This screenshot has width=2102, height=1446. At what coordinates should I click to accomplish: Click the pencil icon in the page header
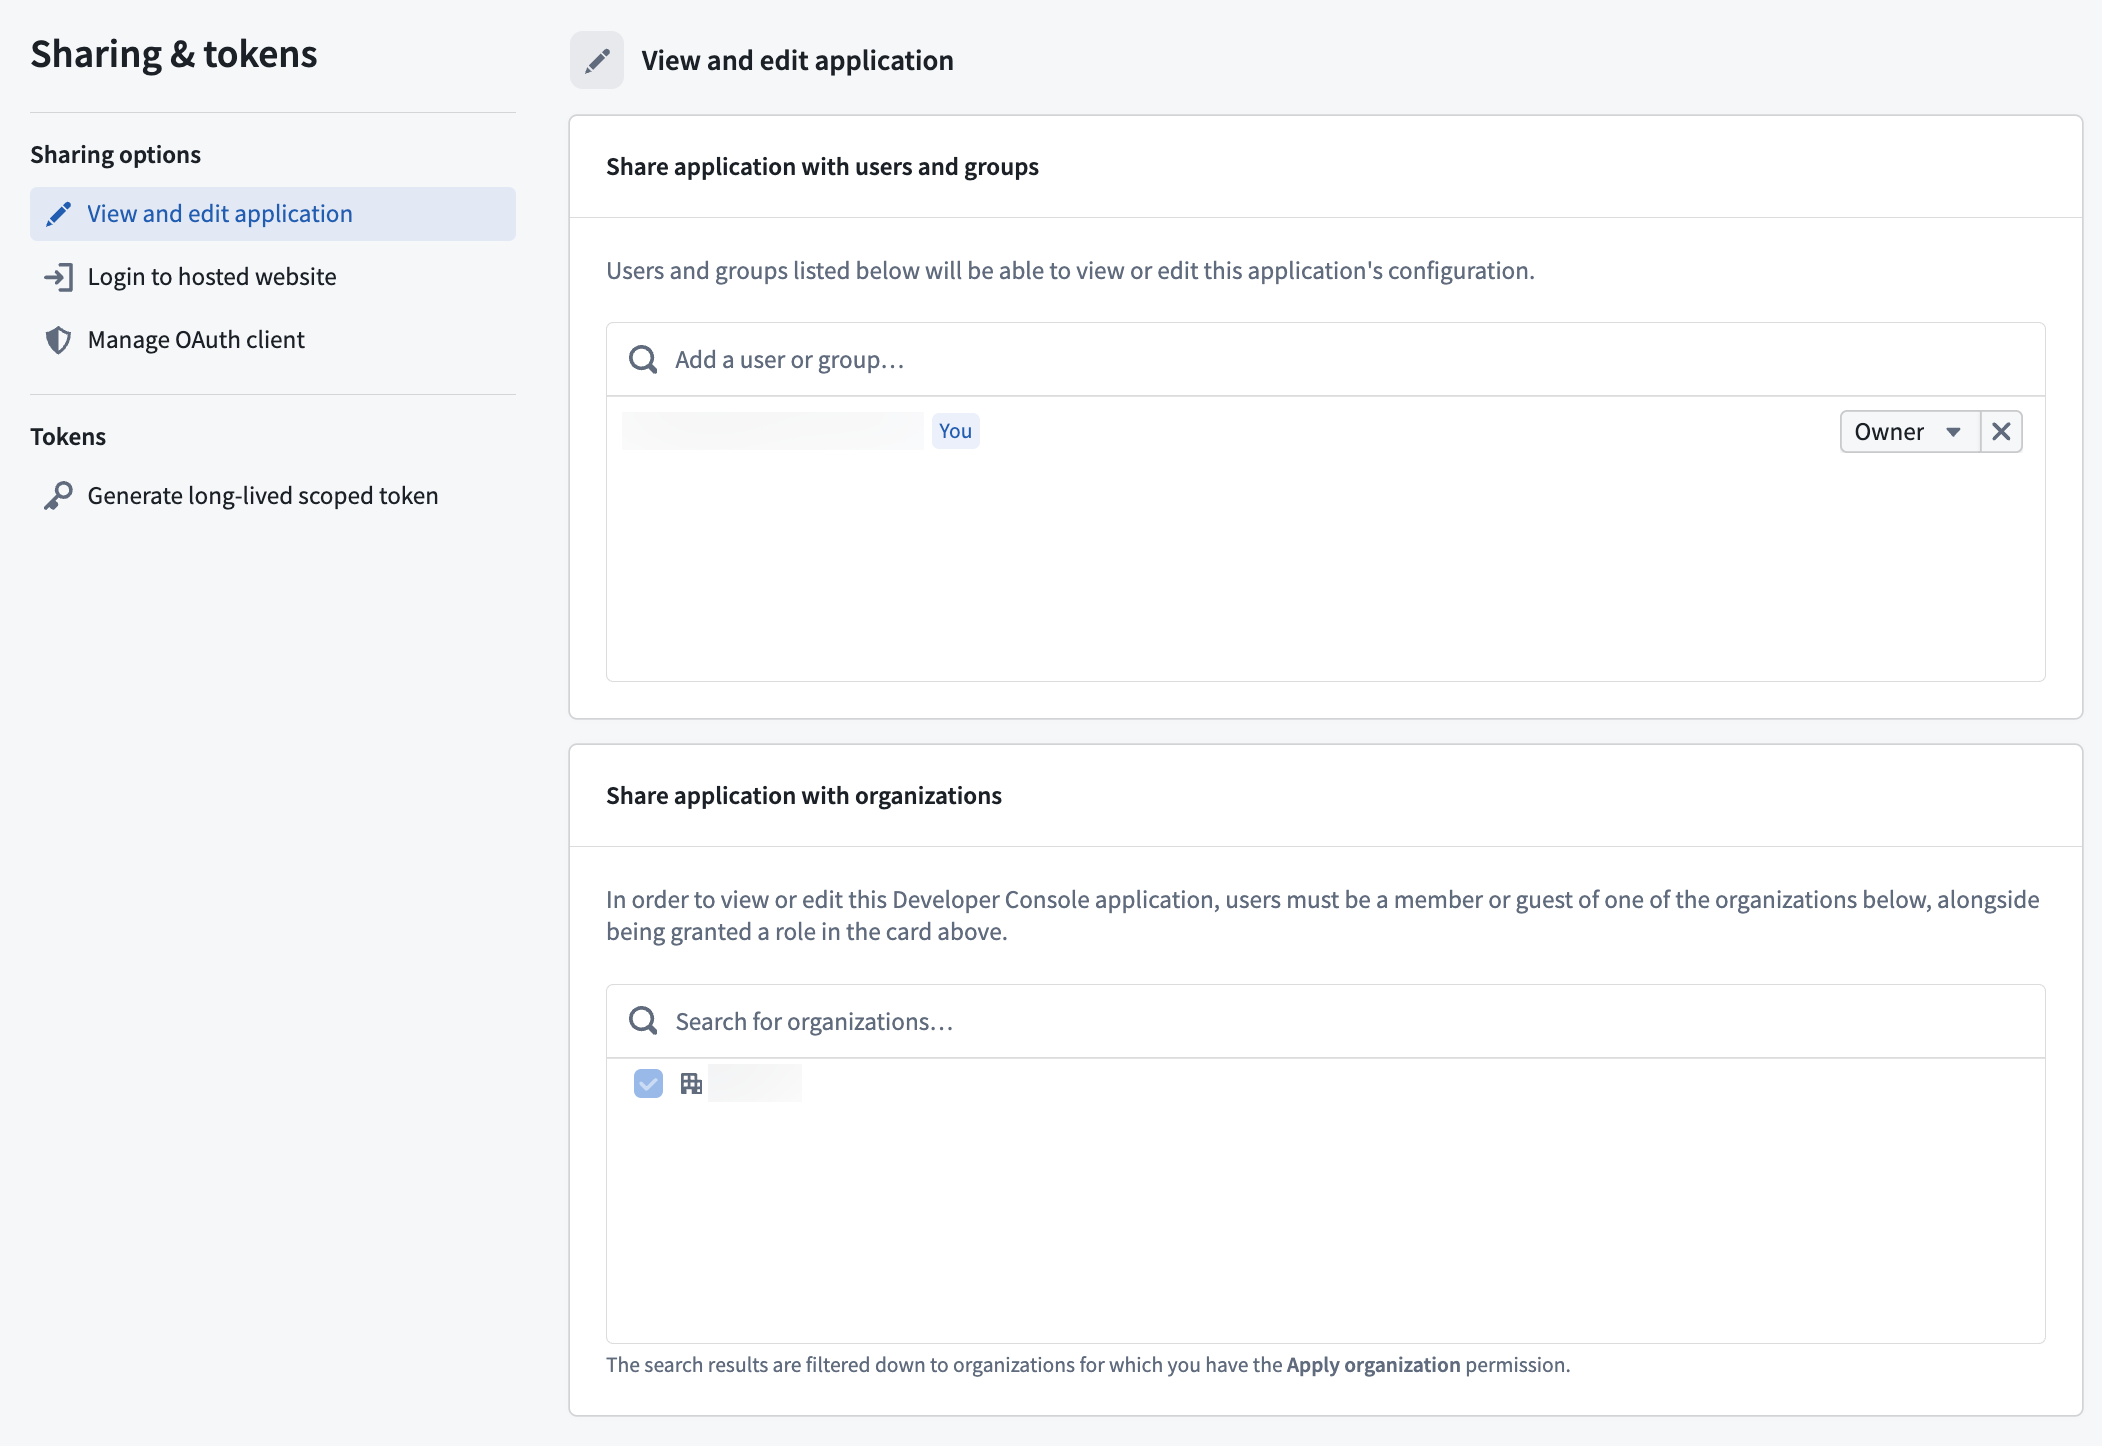pyautogui.click(x=596, y=59)
